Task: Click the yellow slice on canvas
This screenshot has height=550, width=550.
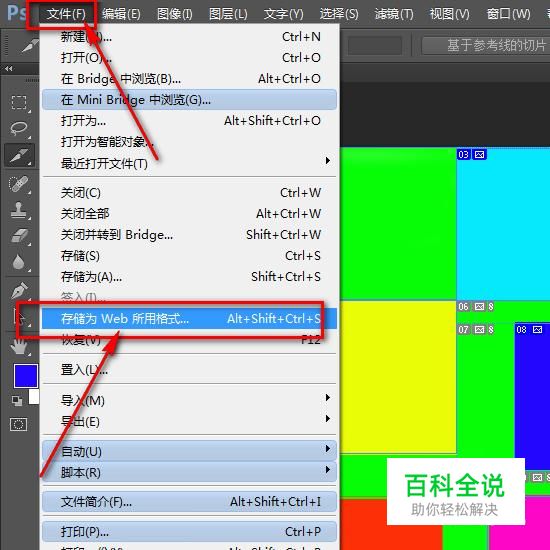Action: [398, 377]
